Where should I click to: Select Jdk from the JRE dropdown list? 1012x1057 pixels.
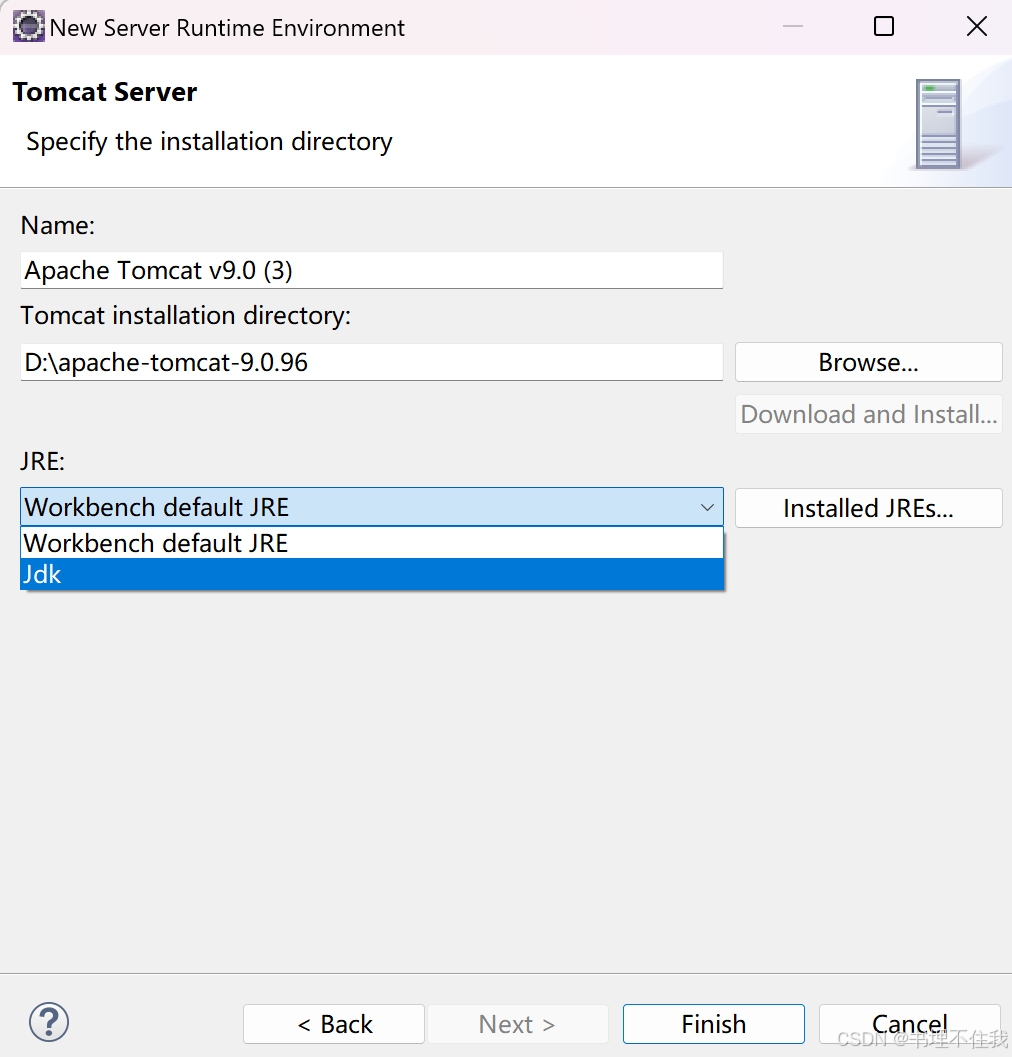[x=372, y=574]
